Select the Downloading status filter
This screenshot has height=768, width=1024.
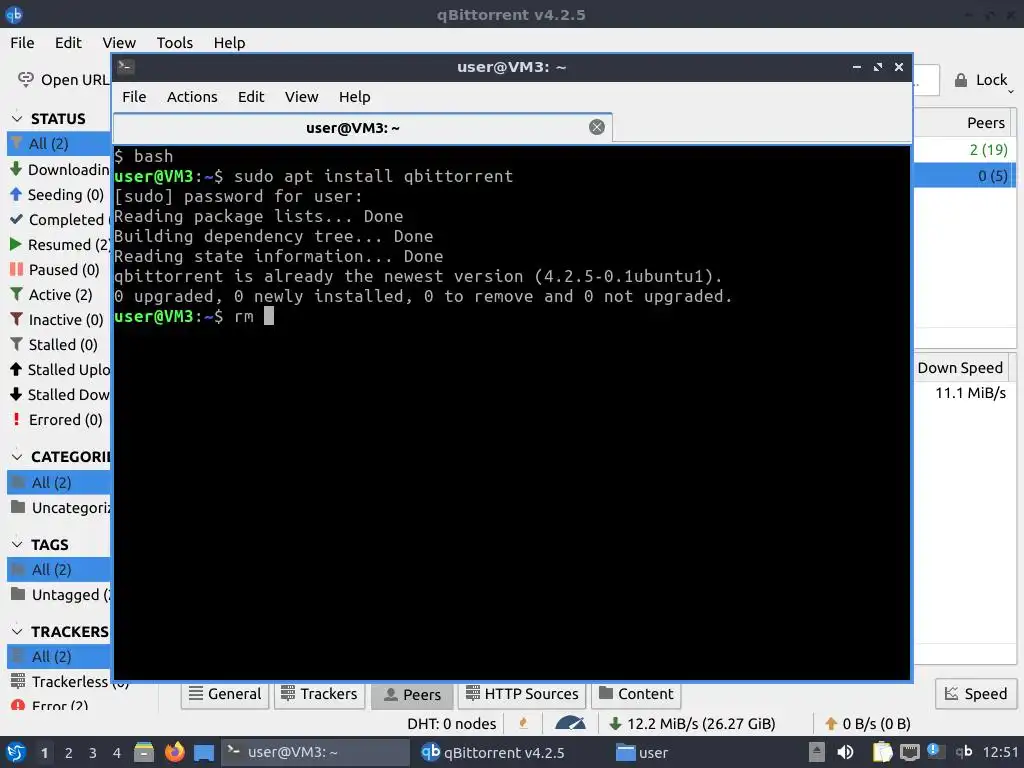[59, 169]
